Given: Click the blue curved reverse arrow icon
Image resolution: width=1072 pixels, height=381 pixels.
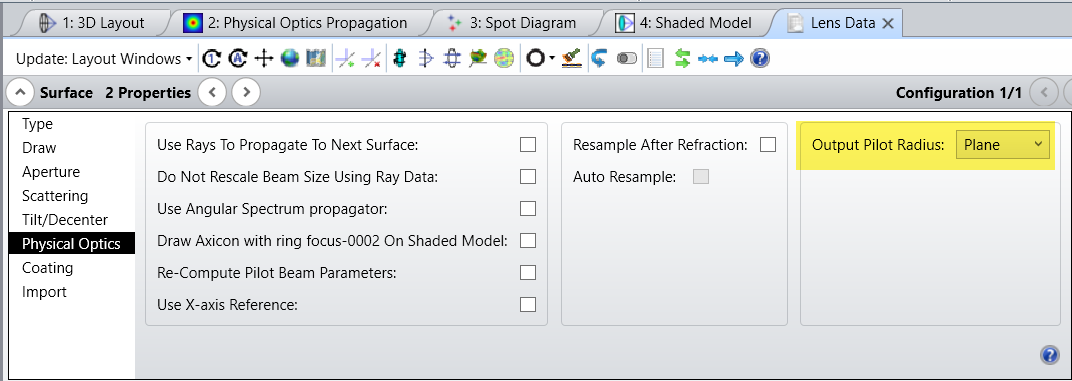Looking at the screenshot, I should tap(600, 59).
